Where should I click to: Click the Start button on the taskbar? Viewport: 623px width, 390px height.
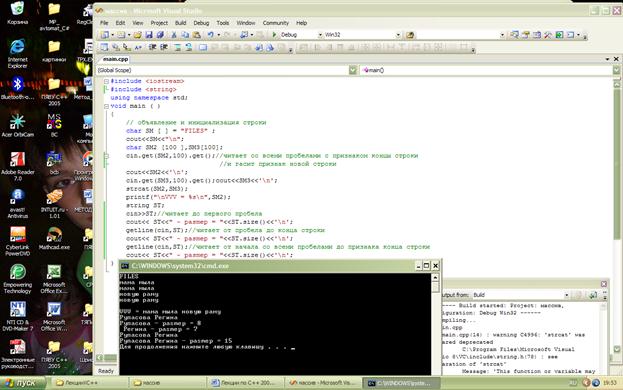(x=22, y=383)
